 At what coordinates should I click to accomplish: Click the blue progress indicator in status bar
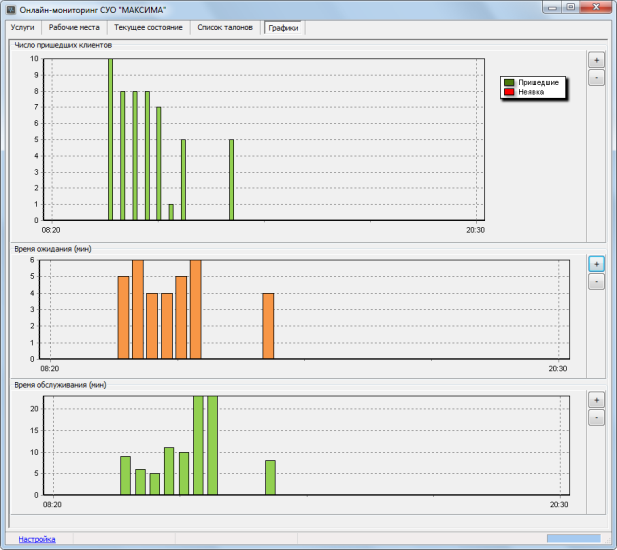pyautogui.click(x=574, y=539)
